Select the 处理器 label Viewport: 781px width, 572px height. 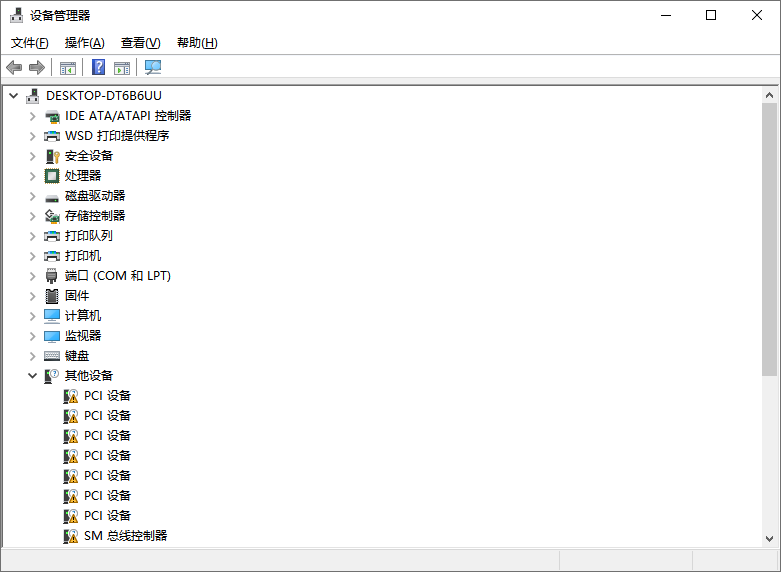tap(83, 176)
